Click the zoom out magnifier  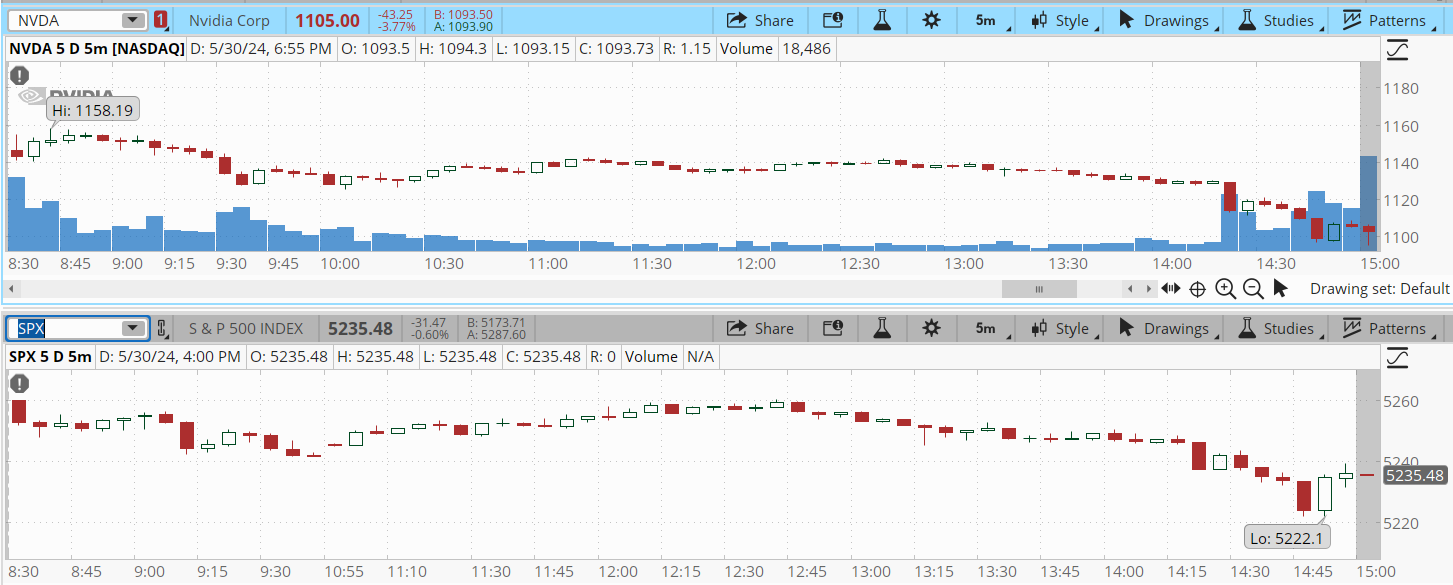coord(1253,289)
